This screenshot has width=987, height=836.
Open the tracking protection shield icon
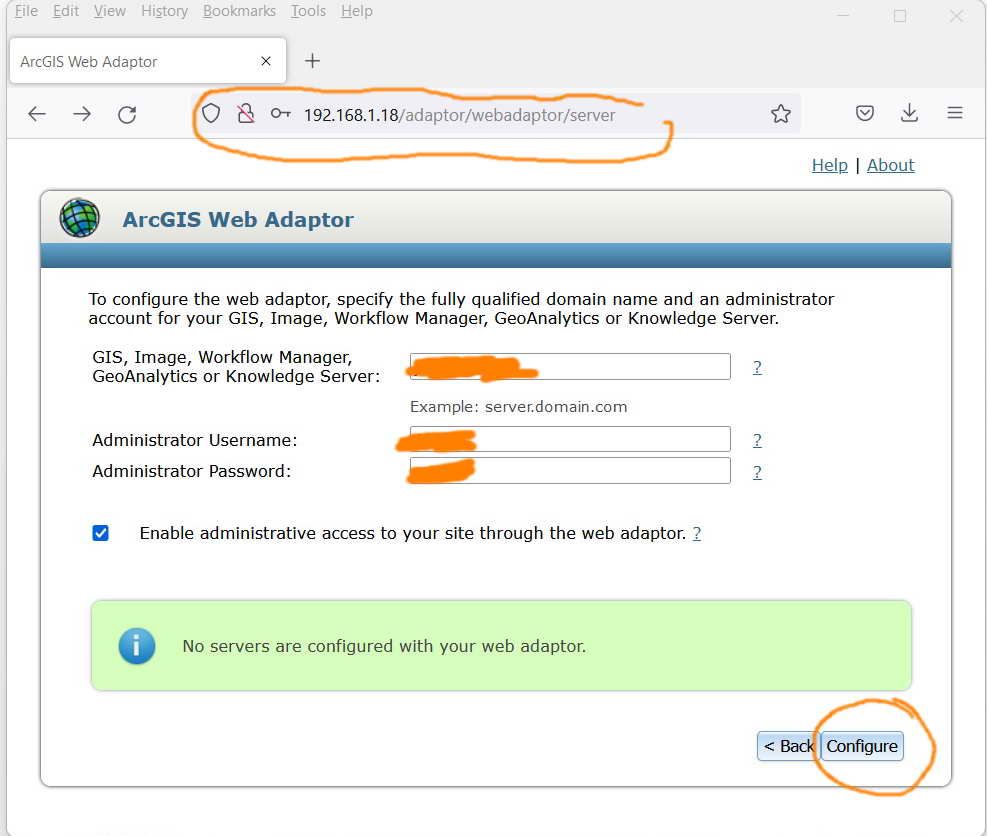pos(211,113)
